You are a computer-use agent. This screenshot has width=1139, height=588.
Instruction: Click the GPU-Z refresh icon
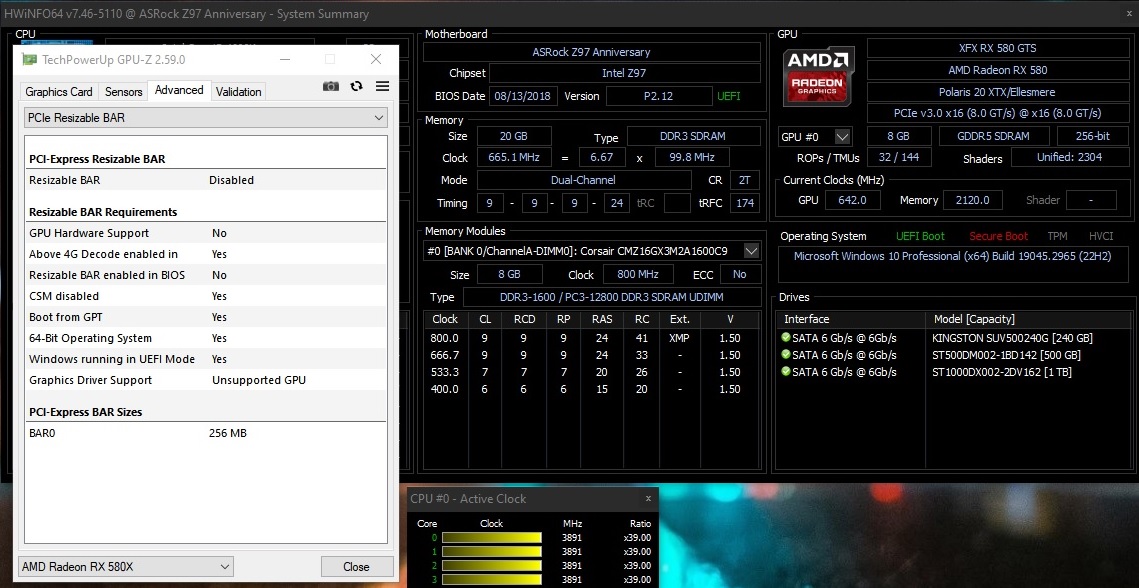(356, 86)
